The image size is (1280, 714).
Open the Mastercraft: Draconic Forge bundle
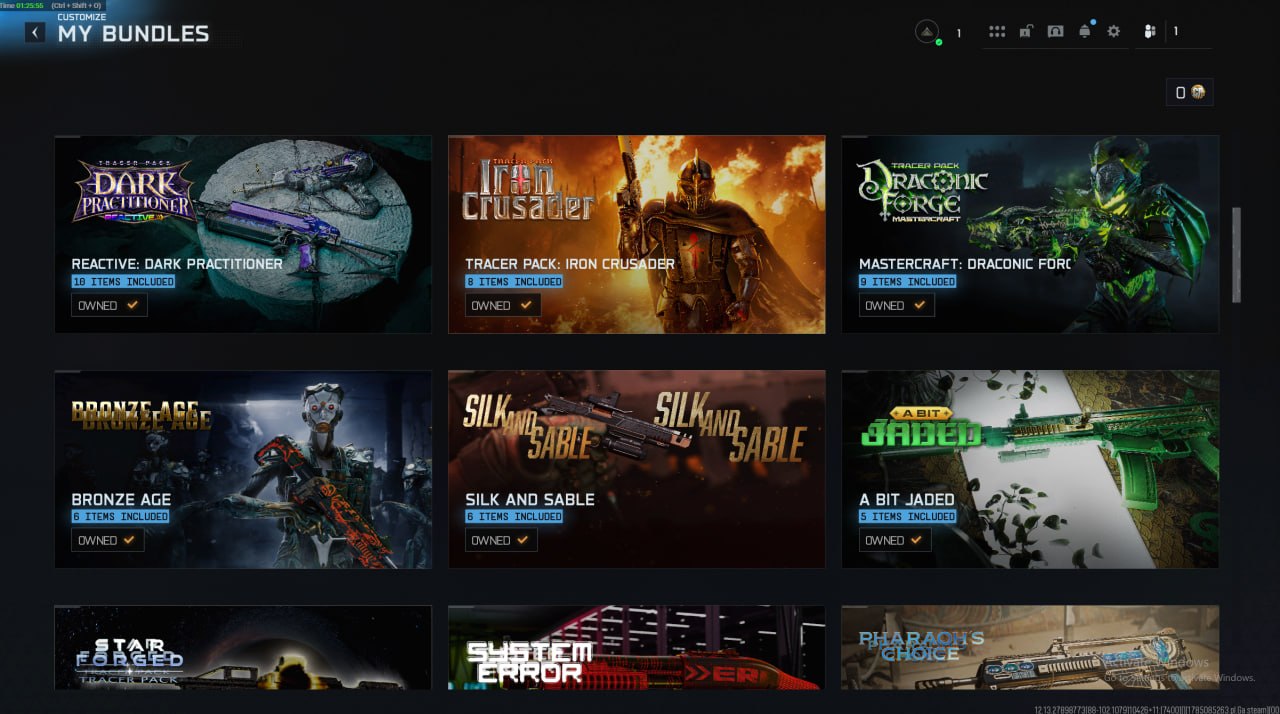click(x=1030, y=234)
